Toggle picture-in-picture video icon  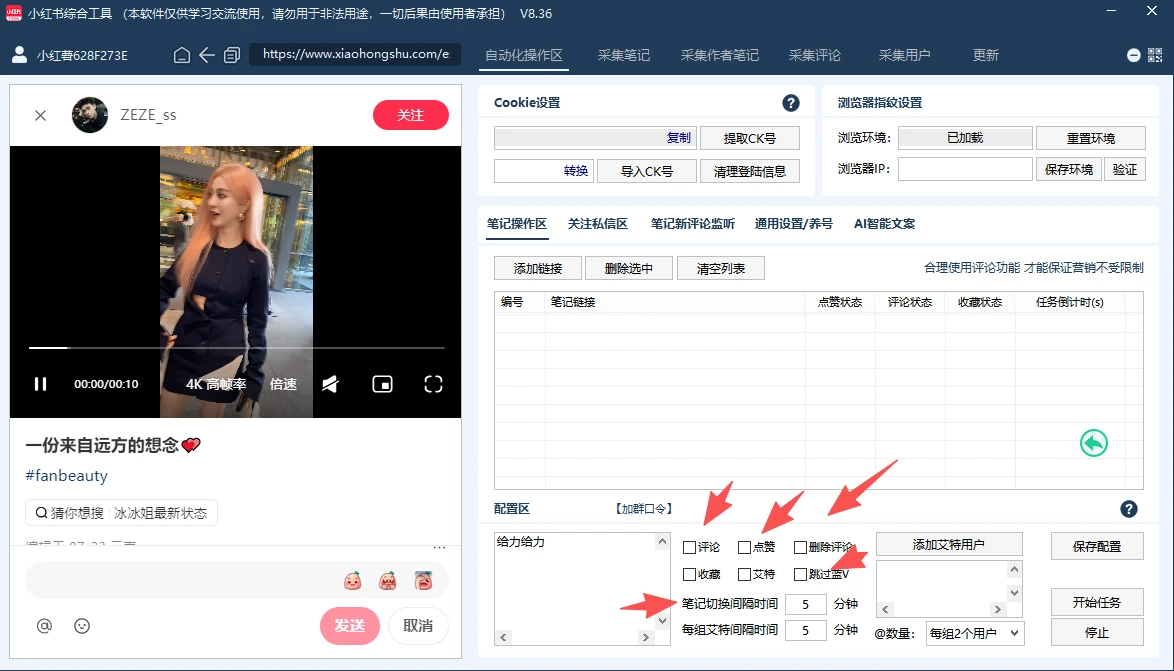383,384
